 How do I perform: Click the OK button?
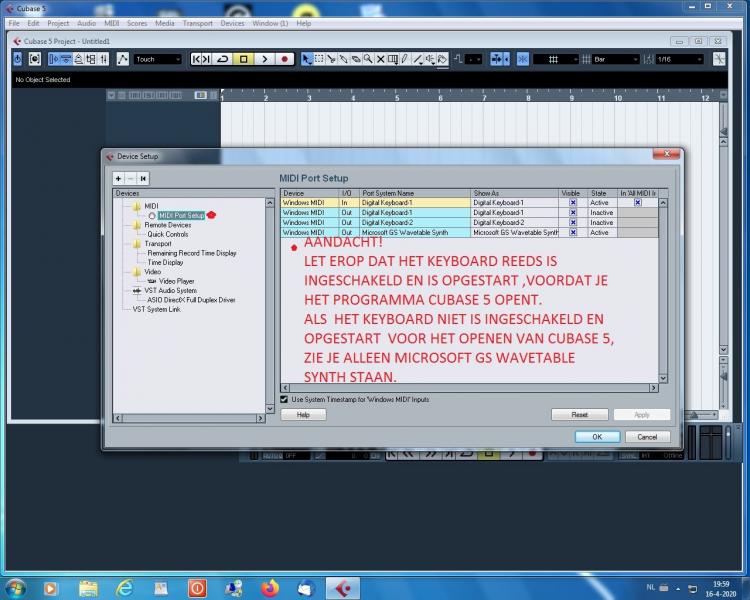pos(597,437)
